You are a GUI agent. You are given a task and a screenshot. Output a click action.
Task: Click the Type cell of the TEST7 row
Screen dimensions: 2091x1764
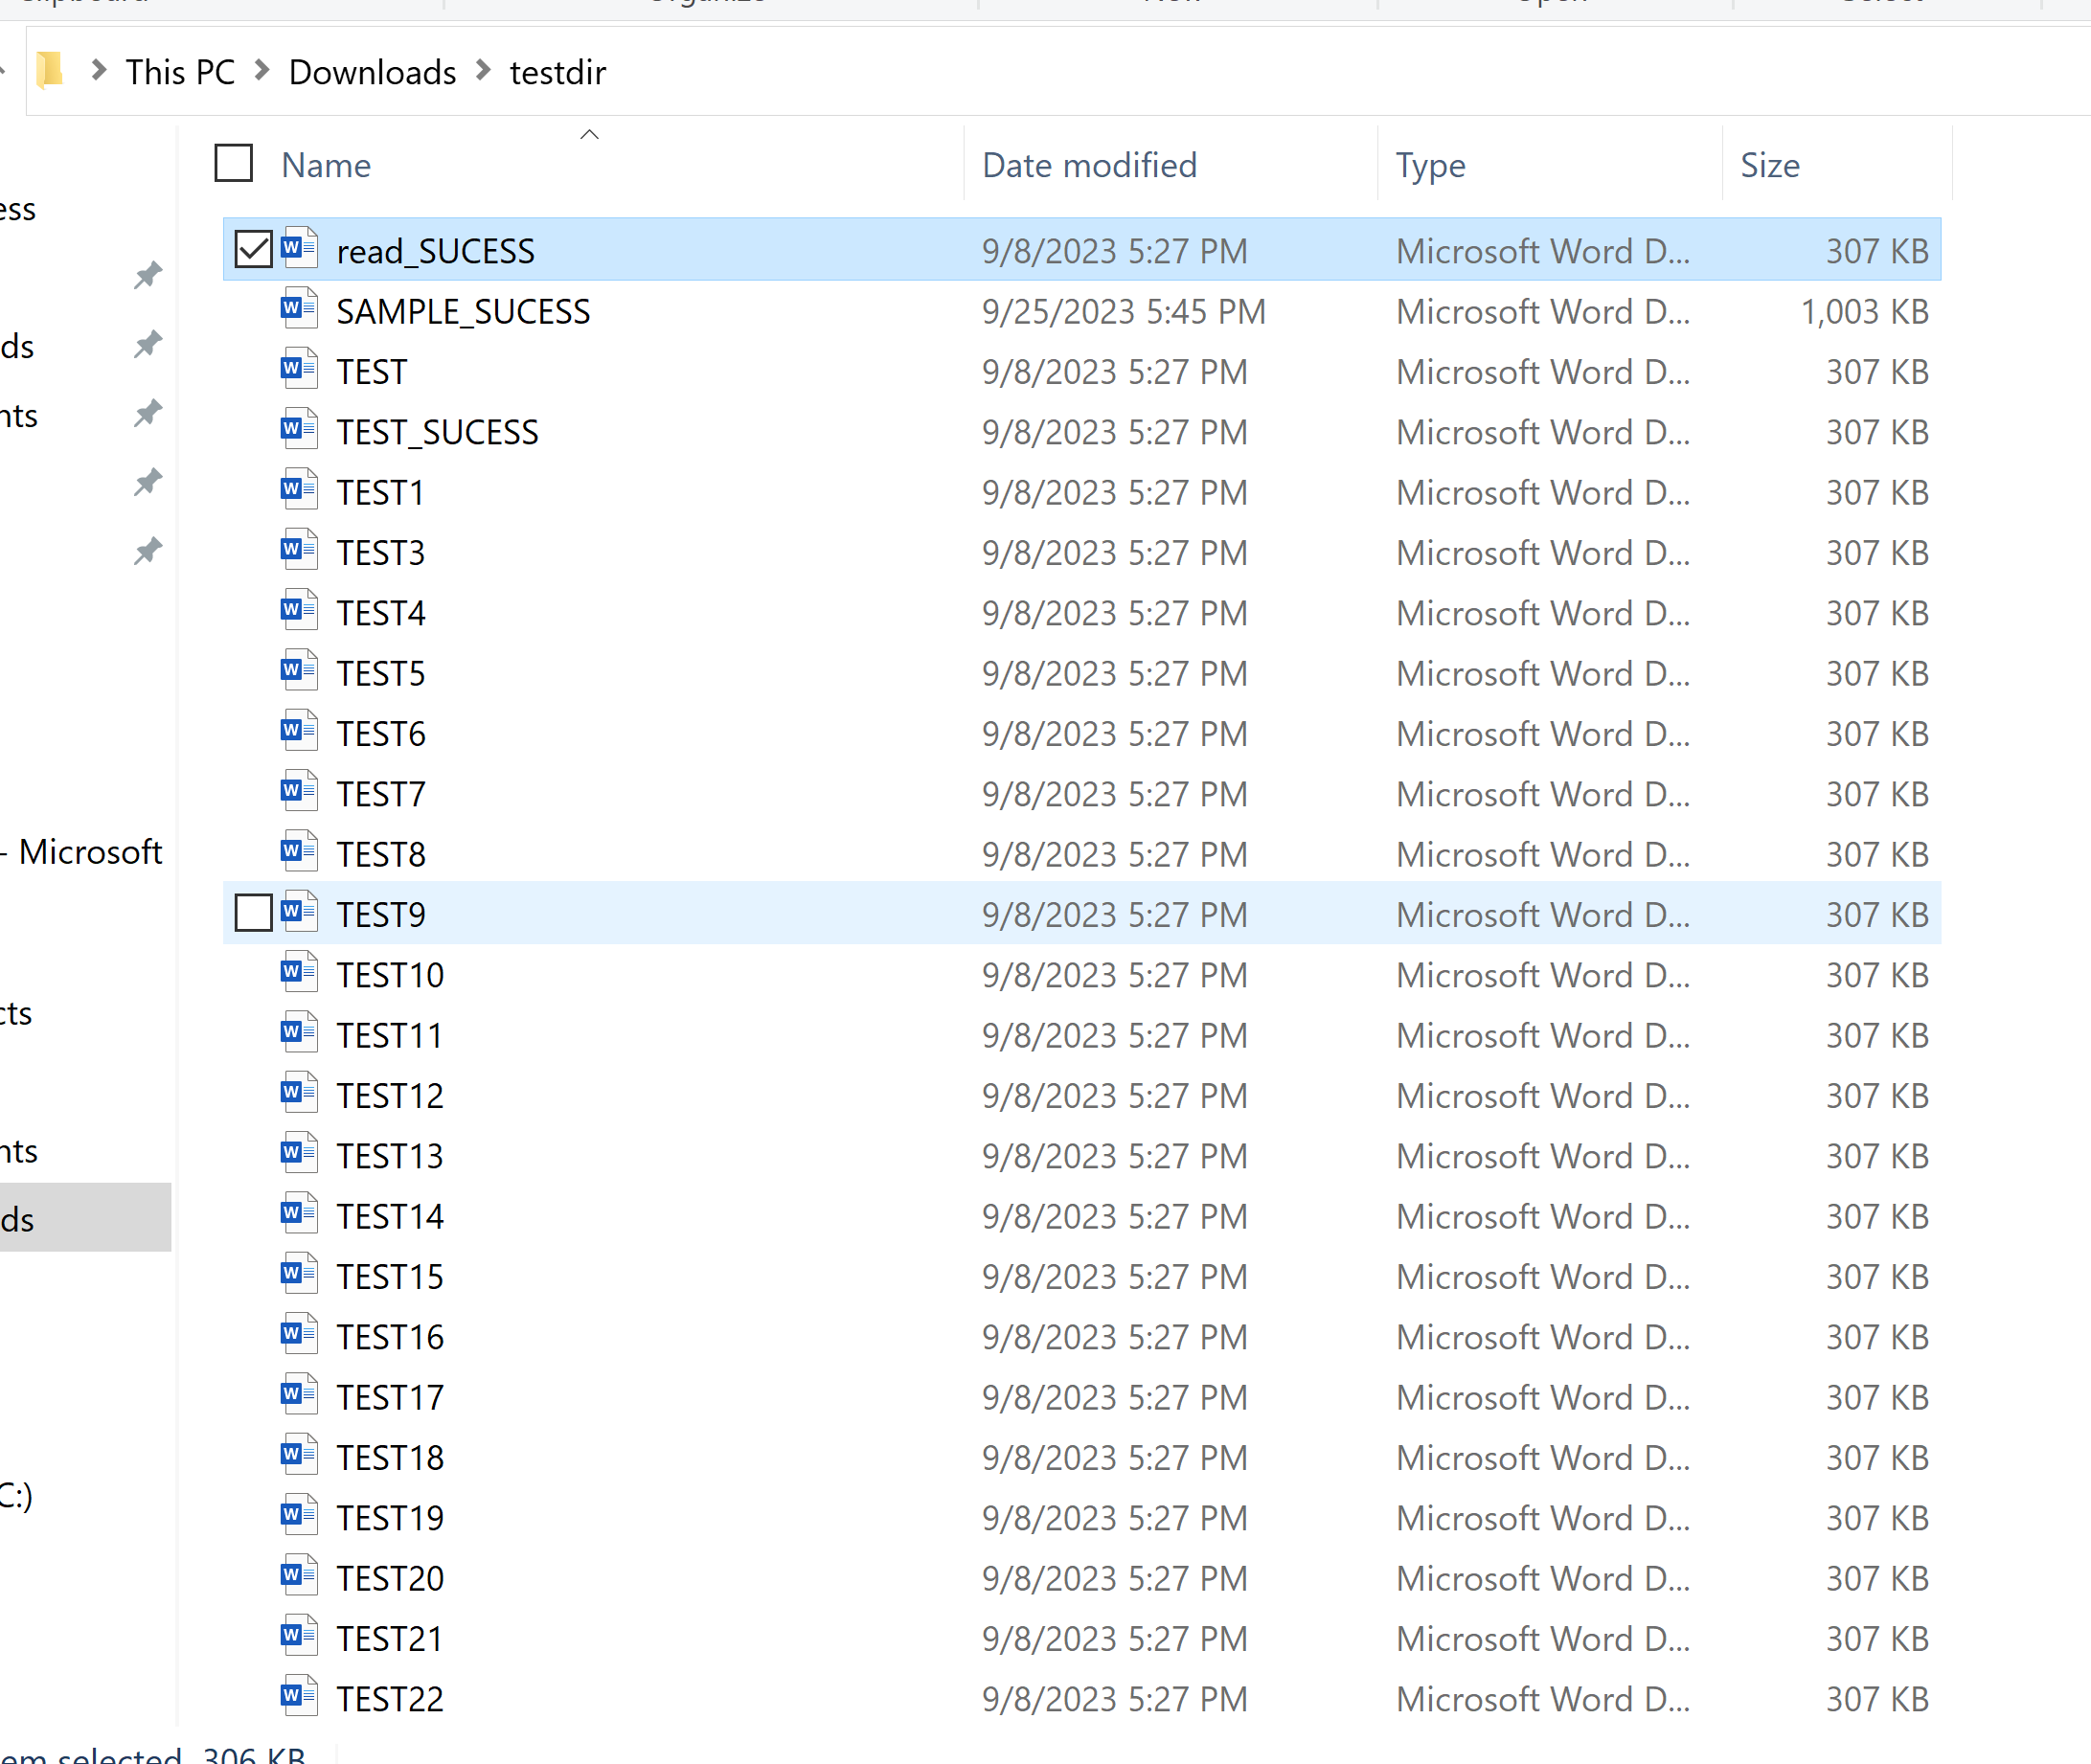(x=1543, y=795)
